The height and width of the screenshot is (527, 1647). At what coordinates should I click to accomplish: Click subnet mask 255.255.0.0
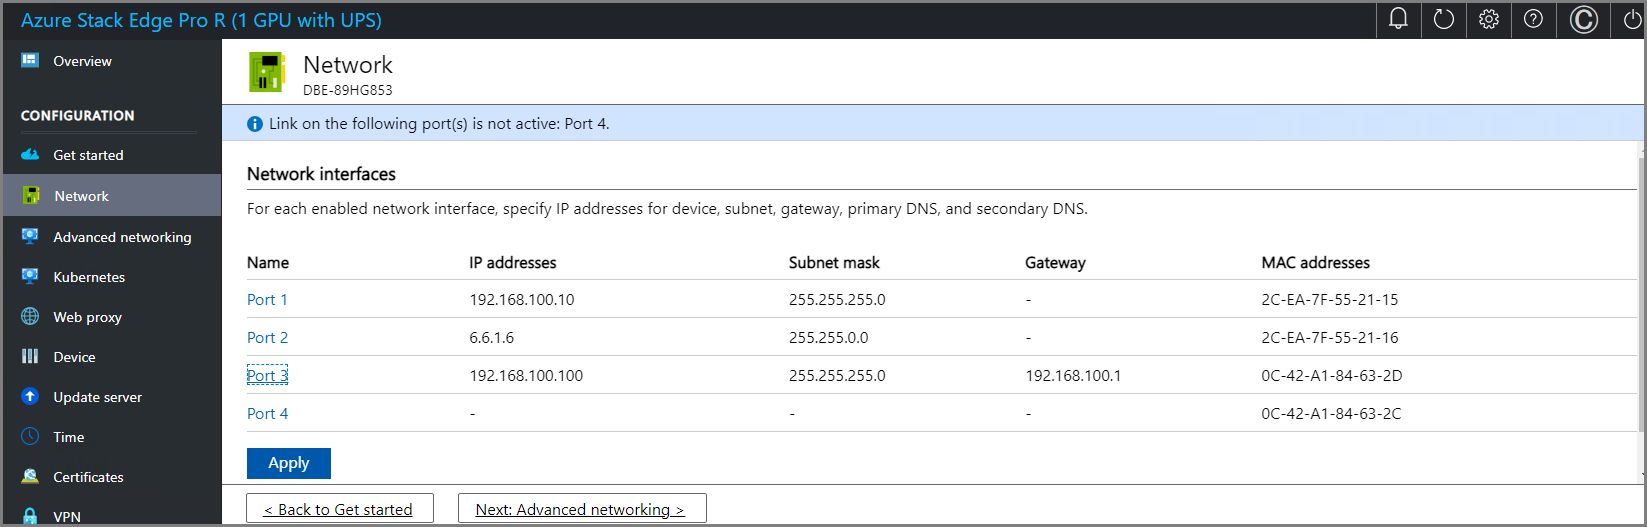click(x=828, y=338)
